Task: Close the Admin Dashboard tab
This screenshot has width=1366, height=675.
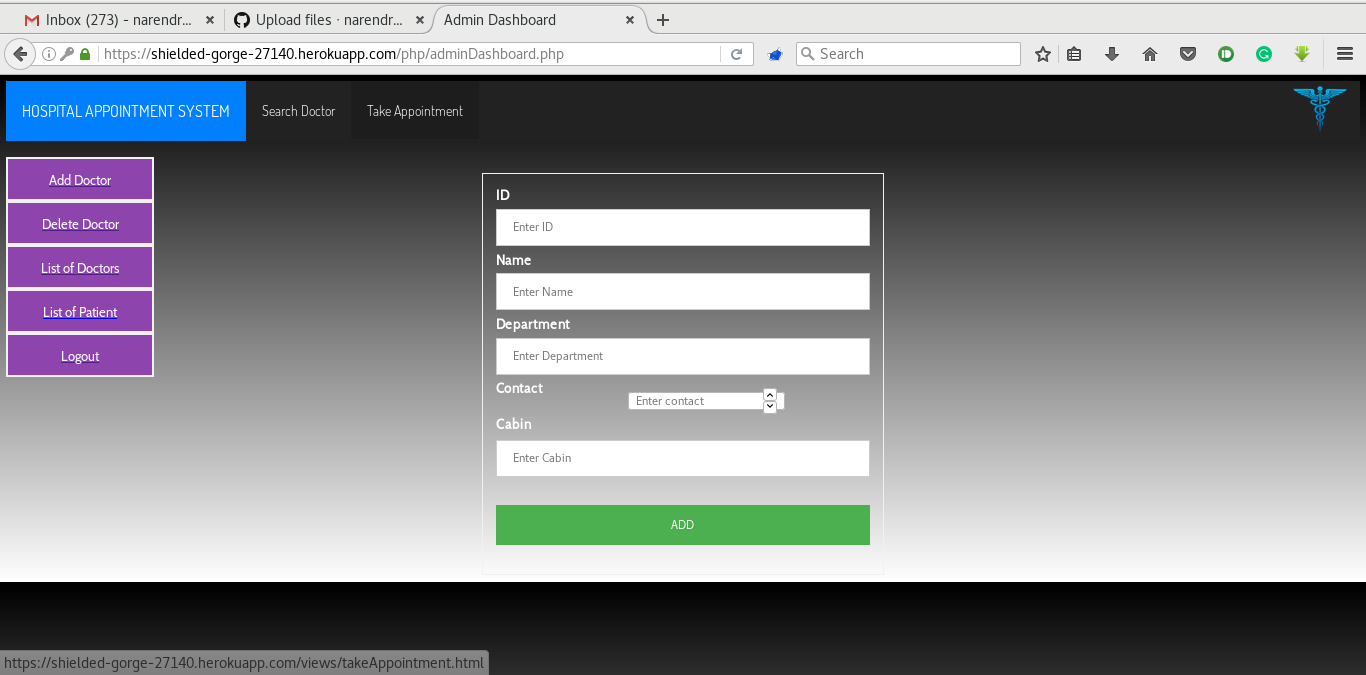Action: pyautogui.click(x=630, y=20)
